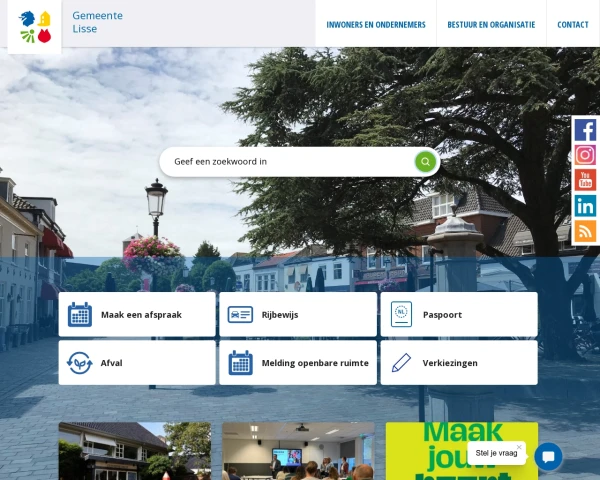Open the Paspoort tile
The image size is (600, 480).
pyautogui.click(x=459, y=314)
